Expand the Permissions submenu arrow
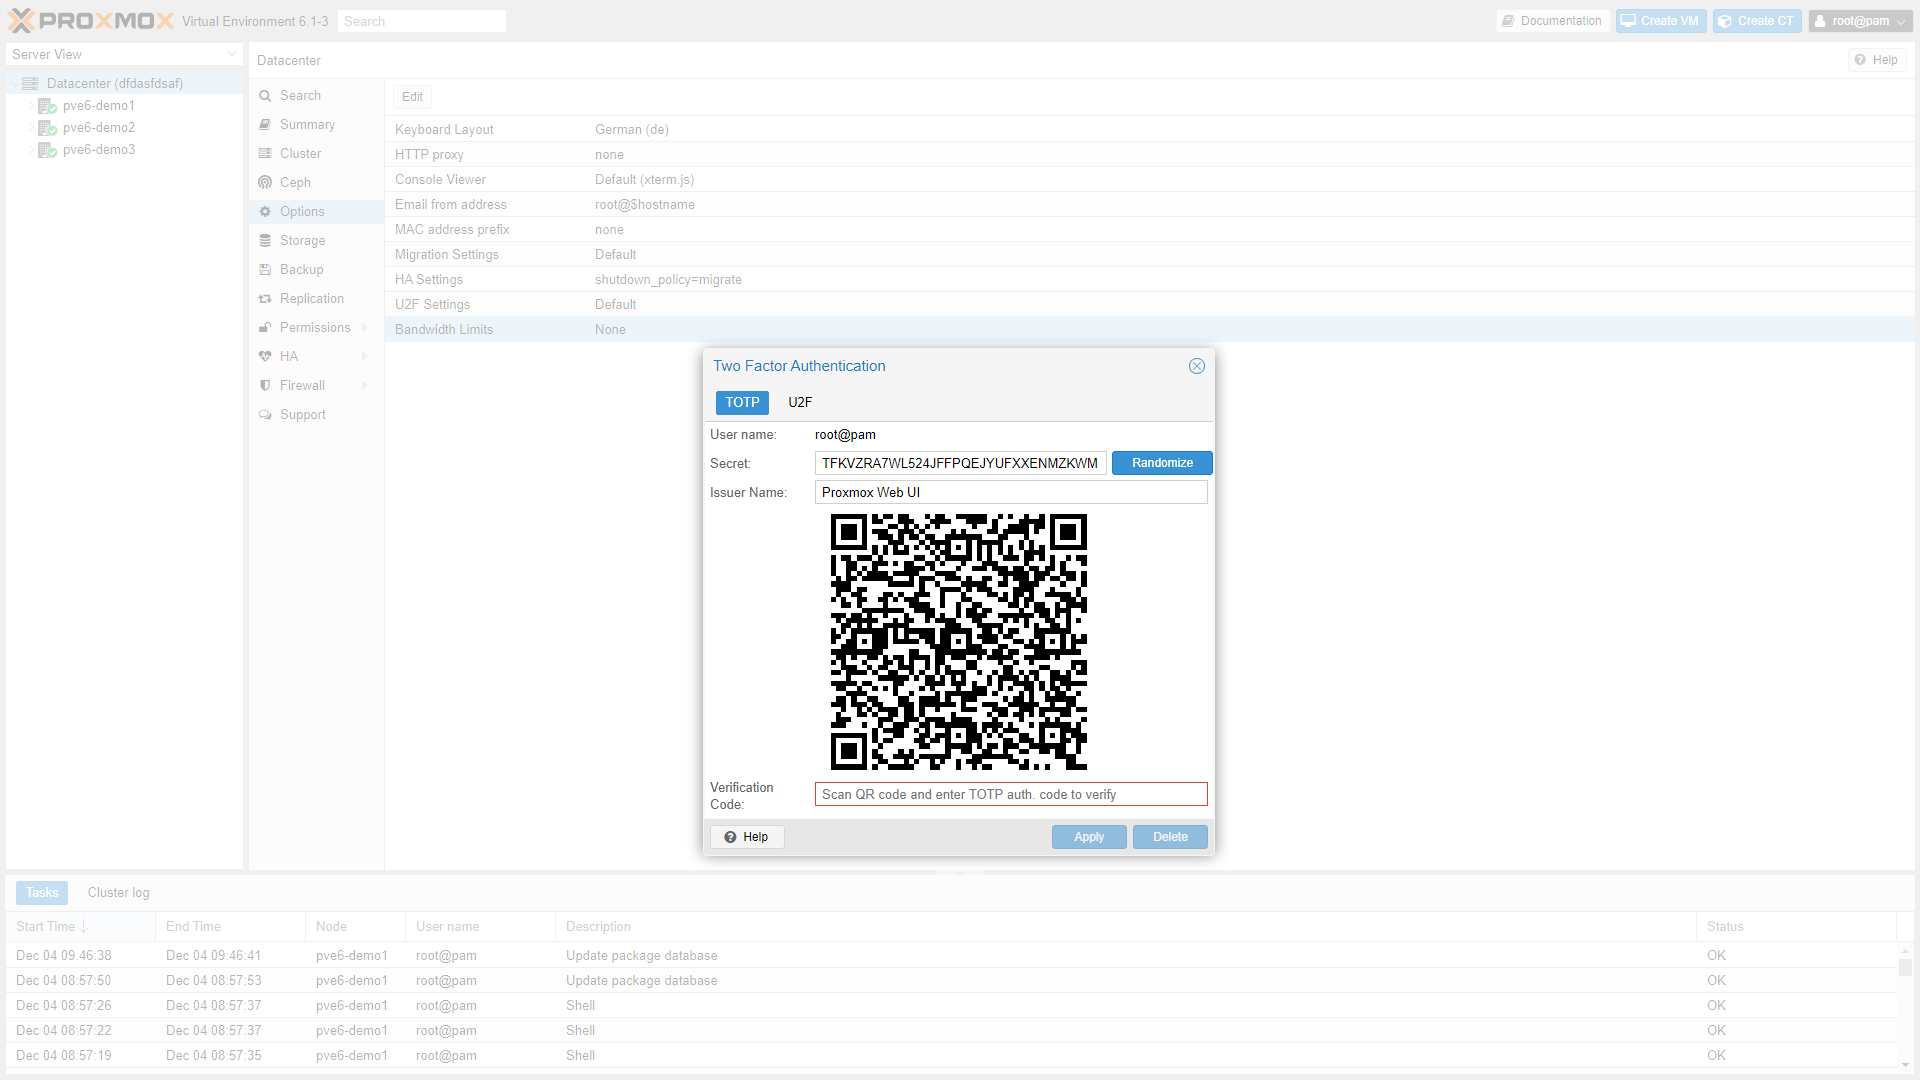This screenshot has width=1920, height=1080. (365, 328)
